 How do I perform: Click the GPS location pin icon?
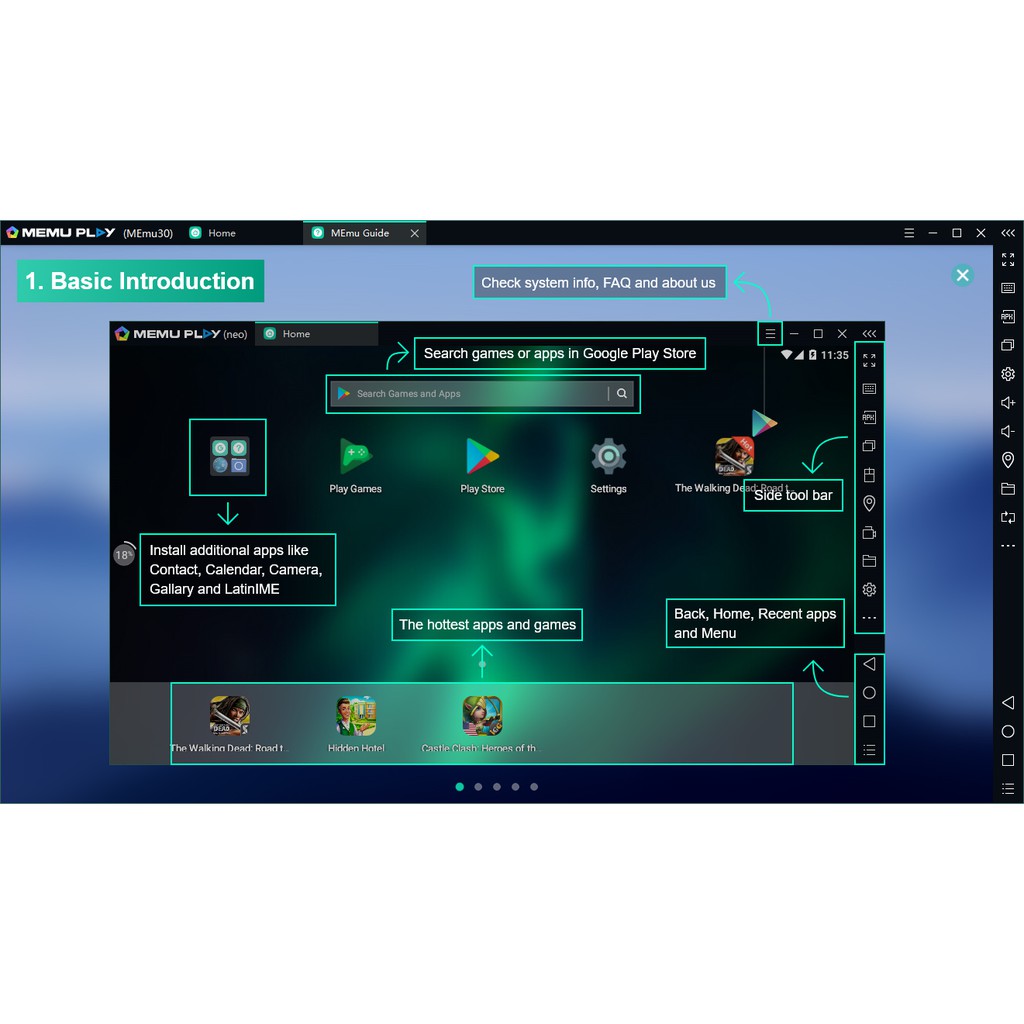coord(1008,460)
